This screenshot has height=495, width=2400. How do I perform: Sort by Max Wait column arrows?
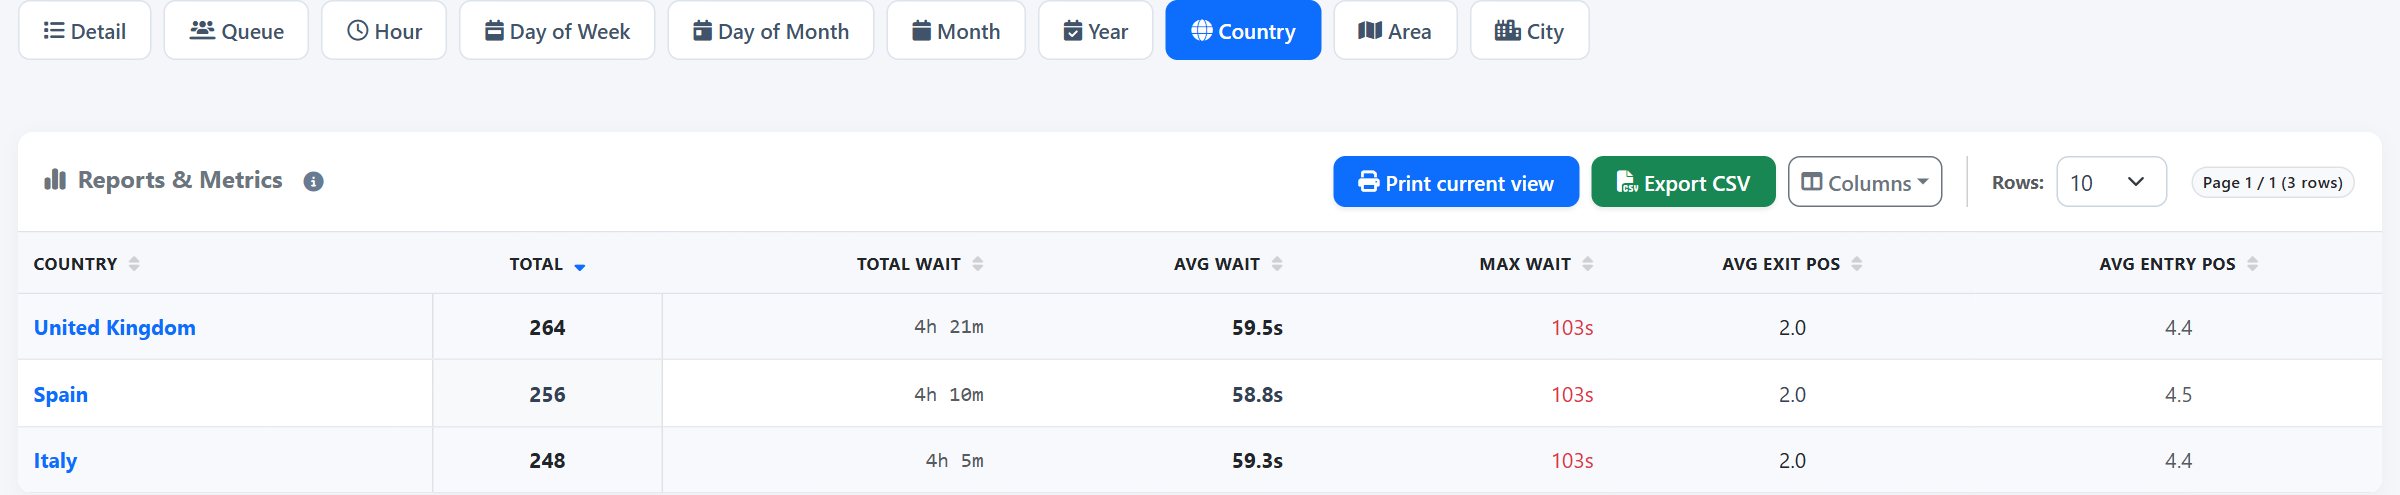pyautogui.click(x=1588, y=264)
